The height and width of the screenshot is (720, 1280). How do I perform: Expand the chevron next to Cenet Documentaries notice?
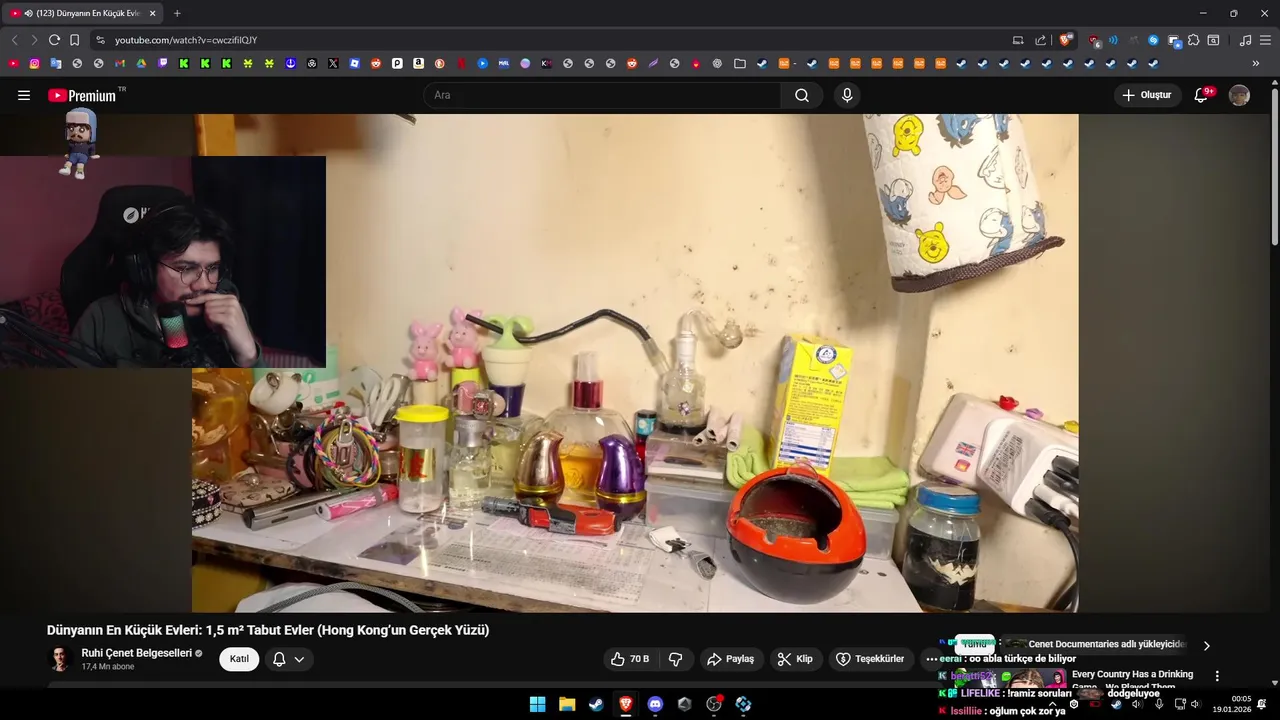(1206, 645)
